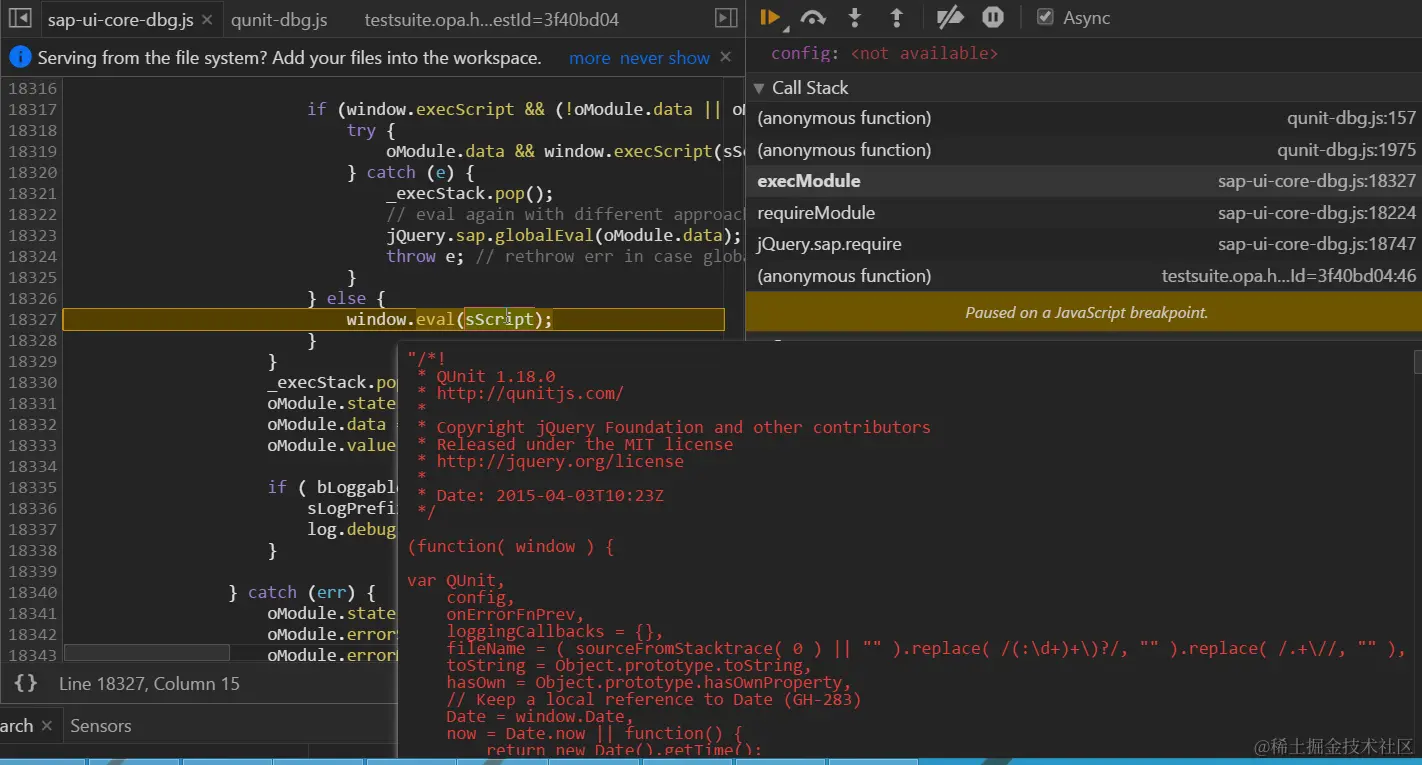Click the sScript variable on the highlighted line
Viewport: 1422px width, 765px height.
coord(499,319)
